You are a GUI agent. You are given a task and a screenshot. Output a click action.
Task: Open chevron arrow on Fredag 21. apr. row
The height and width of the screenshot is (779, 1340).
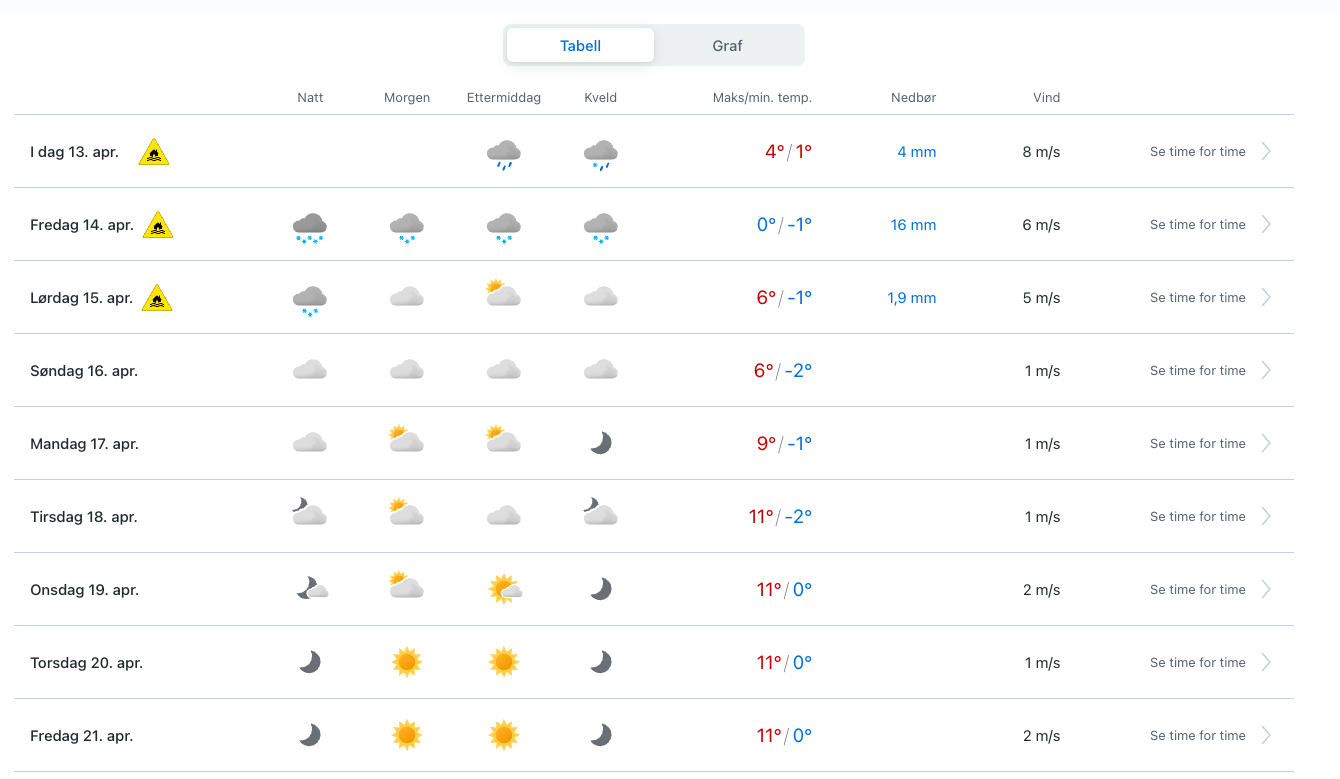click(x=1266, y=735)
